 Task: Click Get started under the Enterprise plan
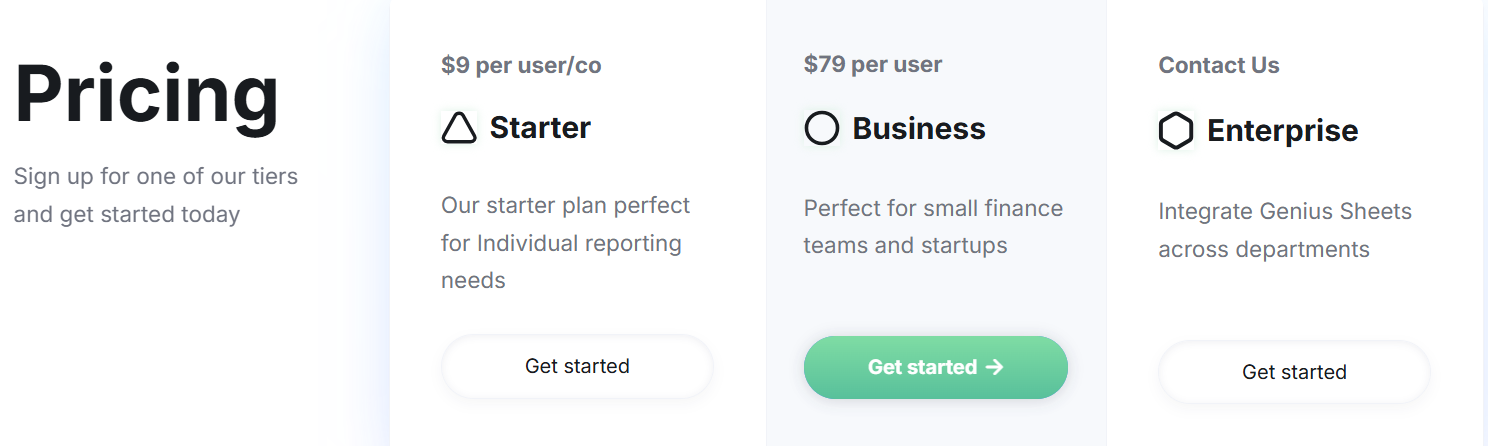pos(1294,372)
